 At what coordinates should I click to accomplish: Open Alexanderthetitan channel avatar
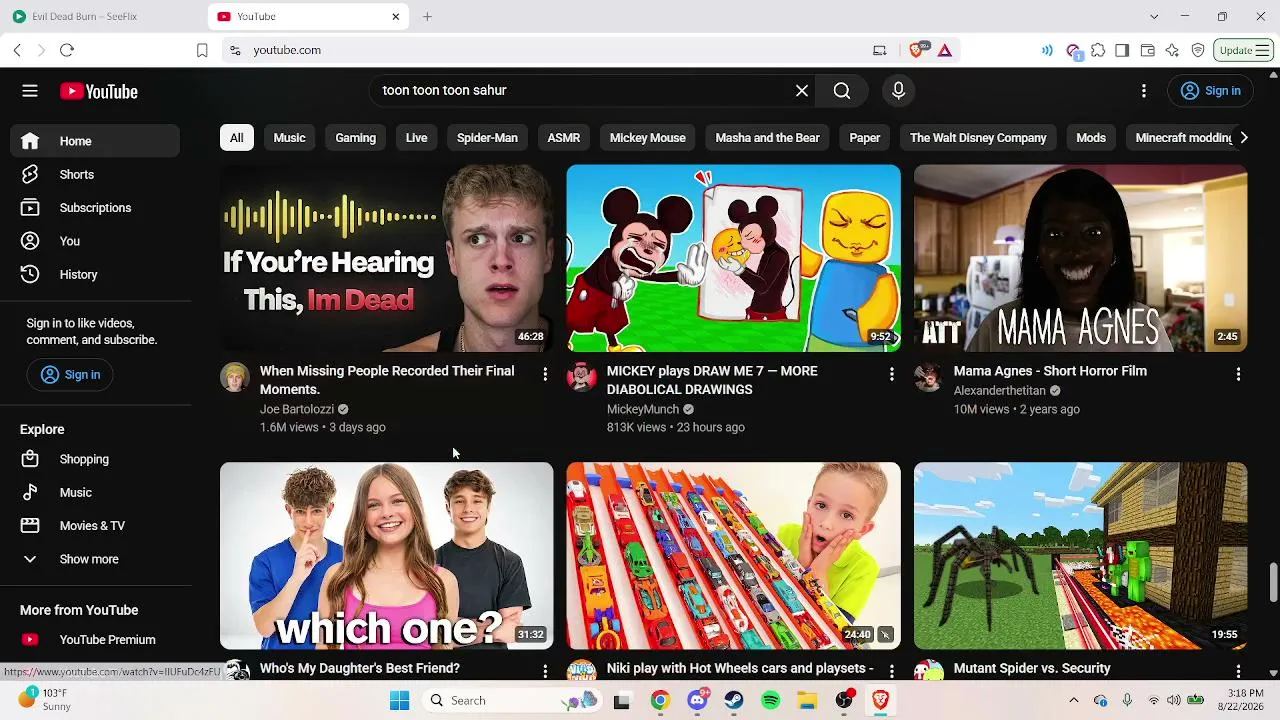pos(929,377)
